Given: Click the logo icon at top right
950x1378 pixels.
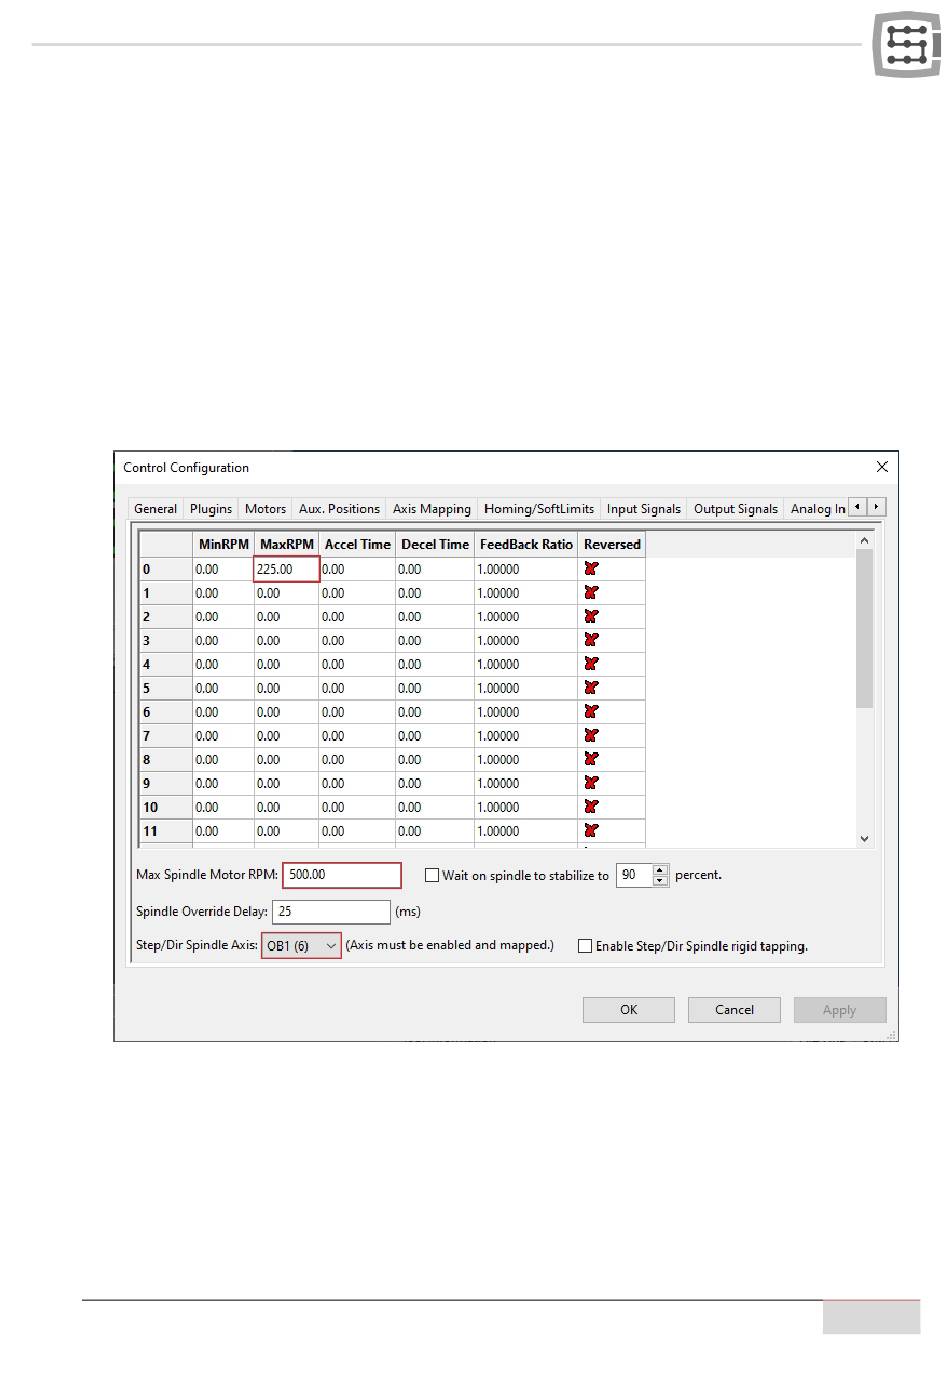Looking at the screenshot, I should tap(906, 45).
